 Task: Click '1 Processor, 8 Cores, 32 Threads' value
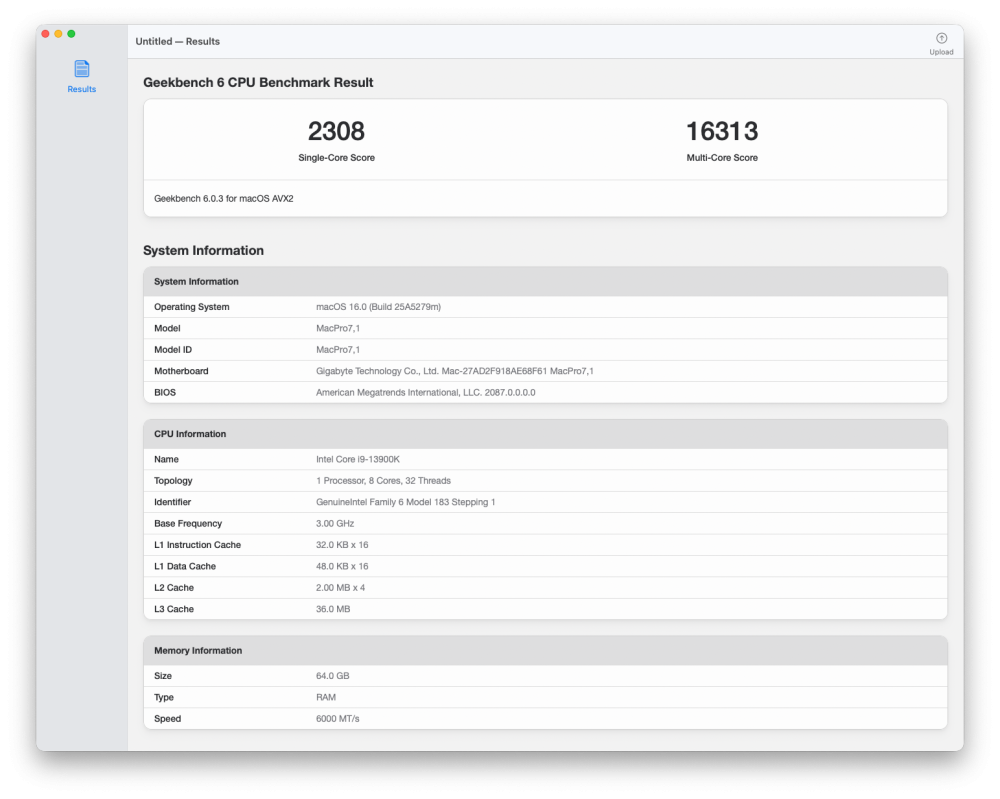[383, 481]
